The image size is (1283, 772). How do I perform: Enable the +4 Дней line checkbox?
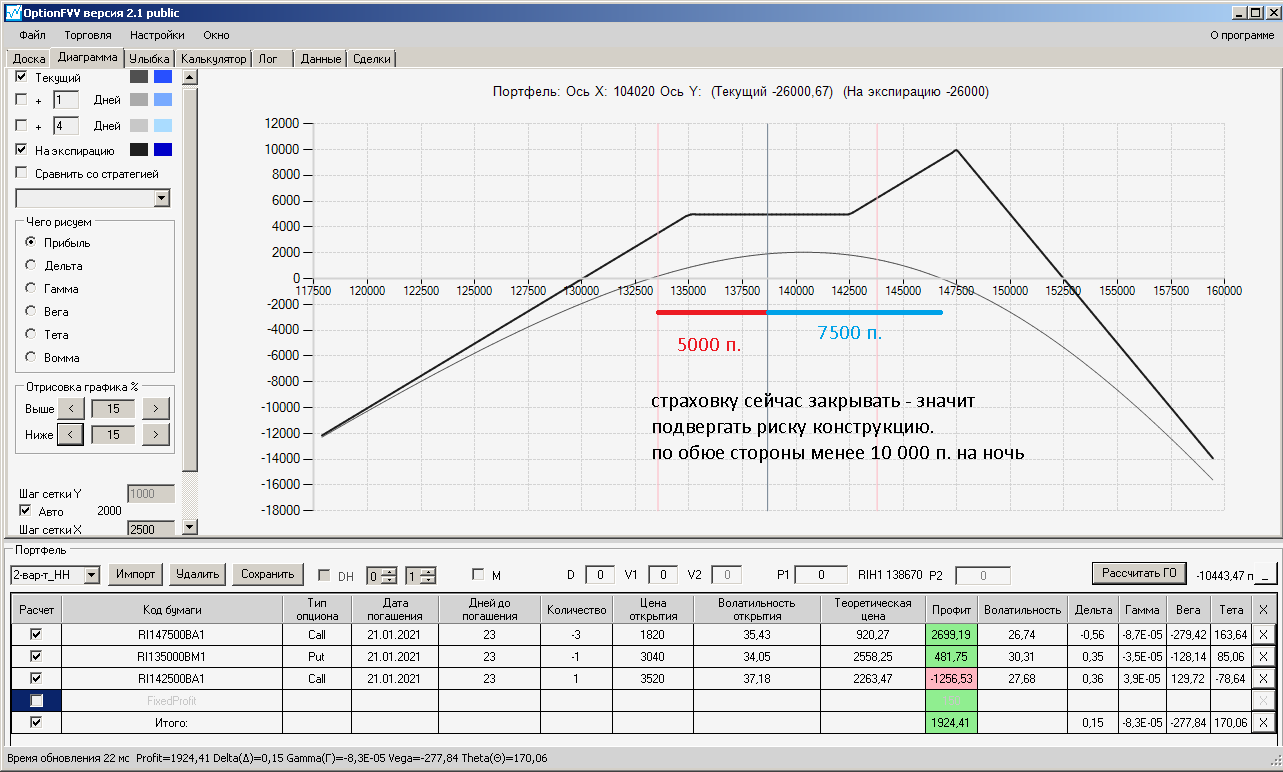(x=21, y=126)
